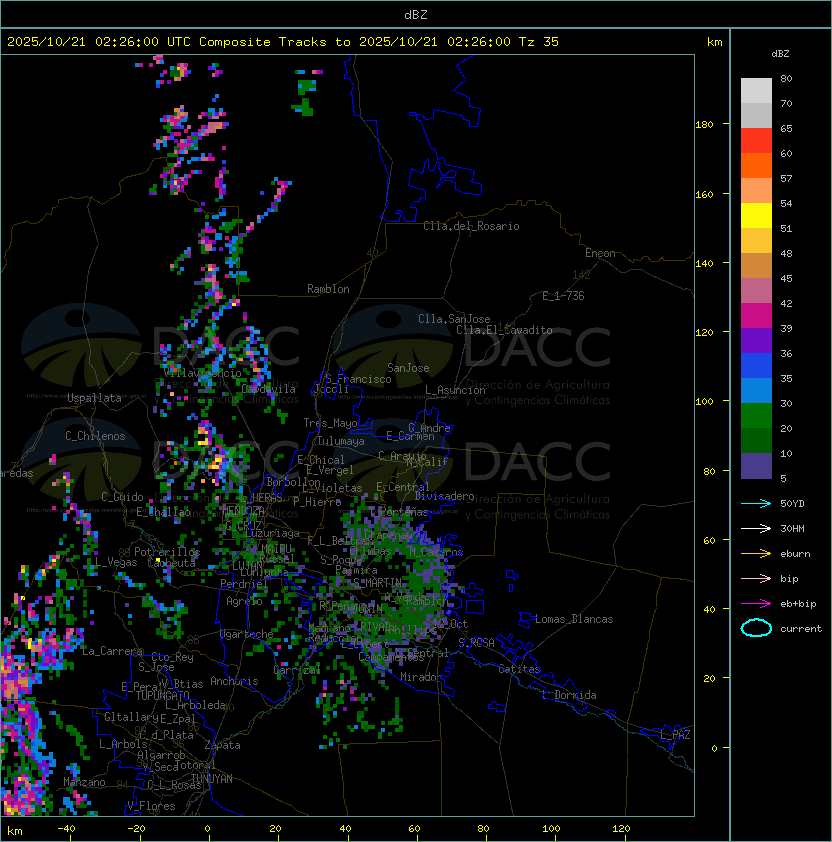Click the cyan 'current' ellipse symbol
Image resolution: width=832 pixels, height=842 pixels.
[x=756, y=628]
